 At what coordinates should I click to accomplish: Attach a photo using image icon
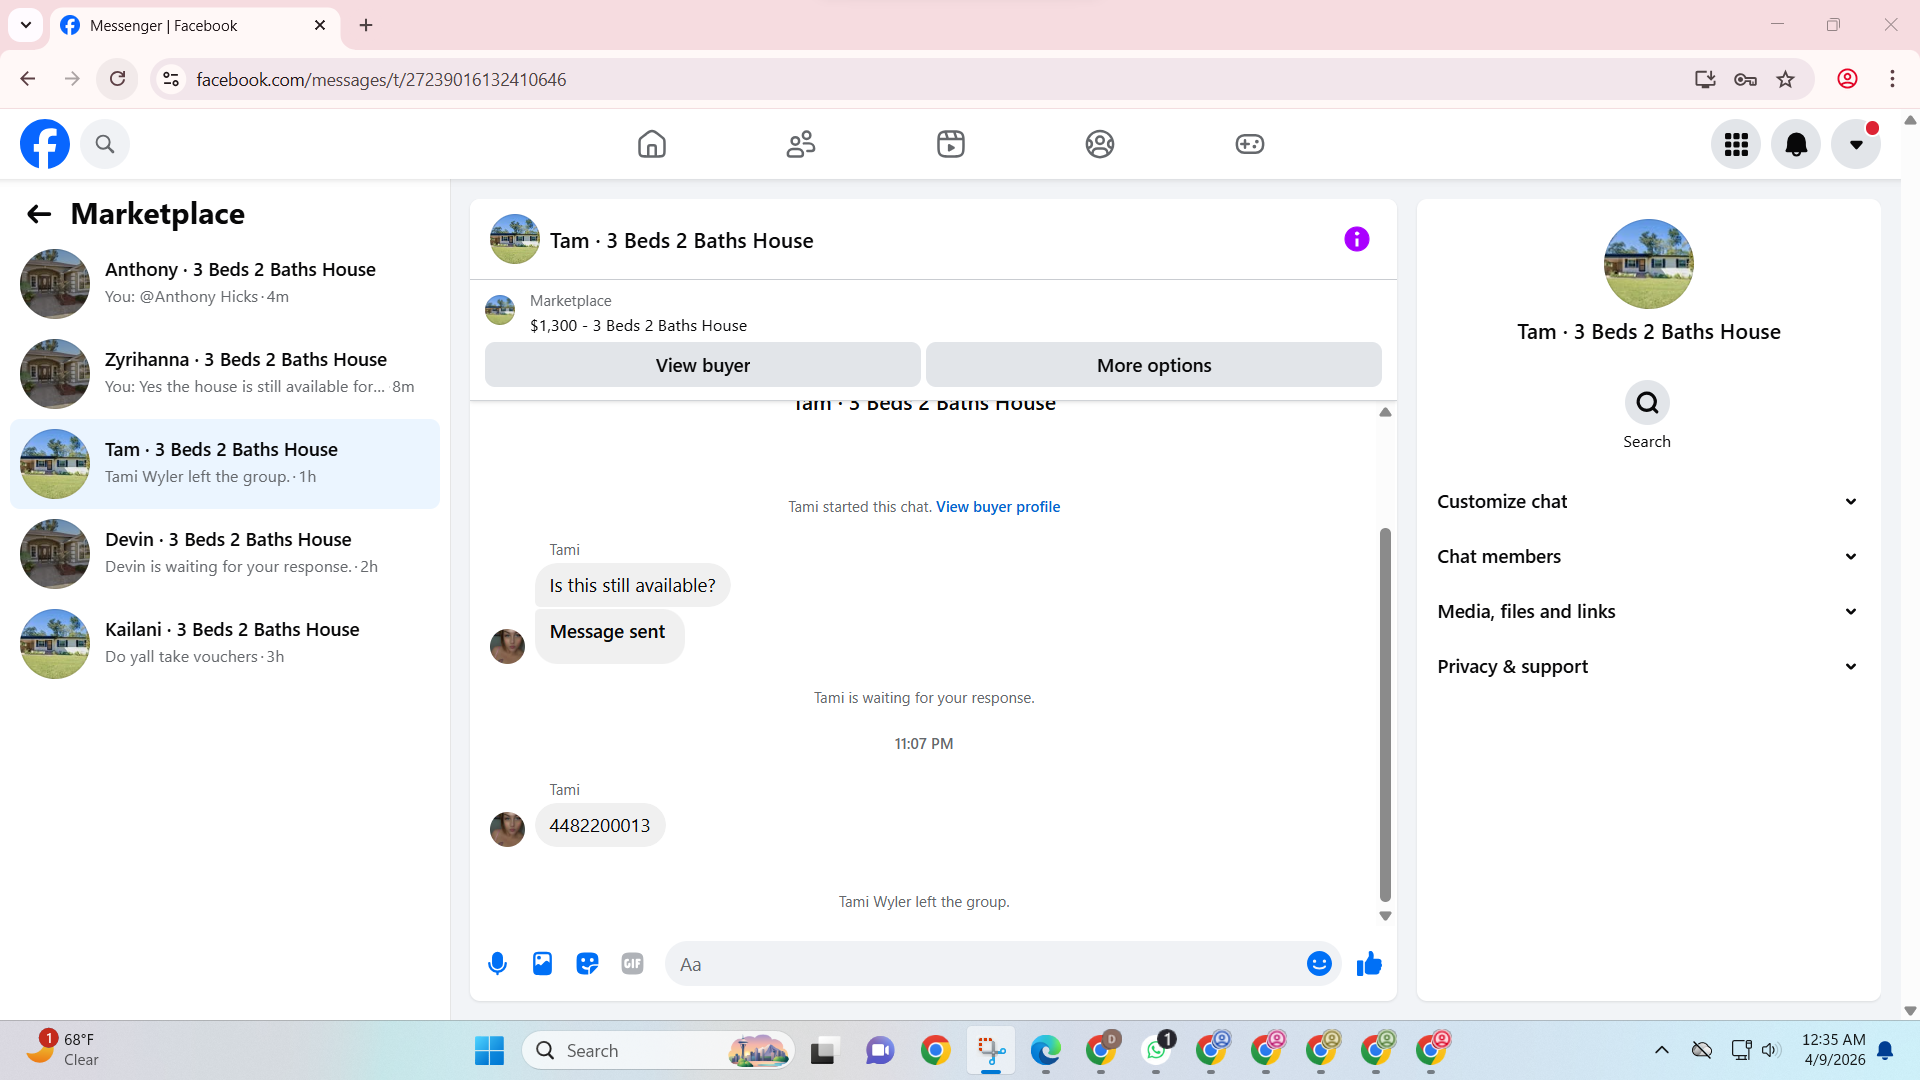(542, 964)
